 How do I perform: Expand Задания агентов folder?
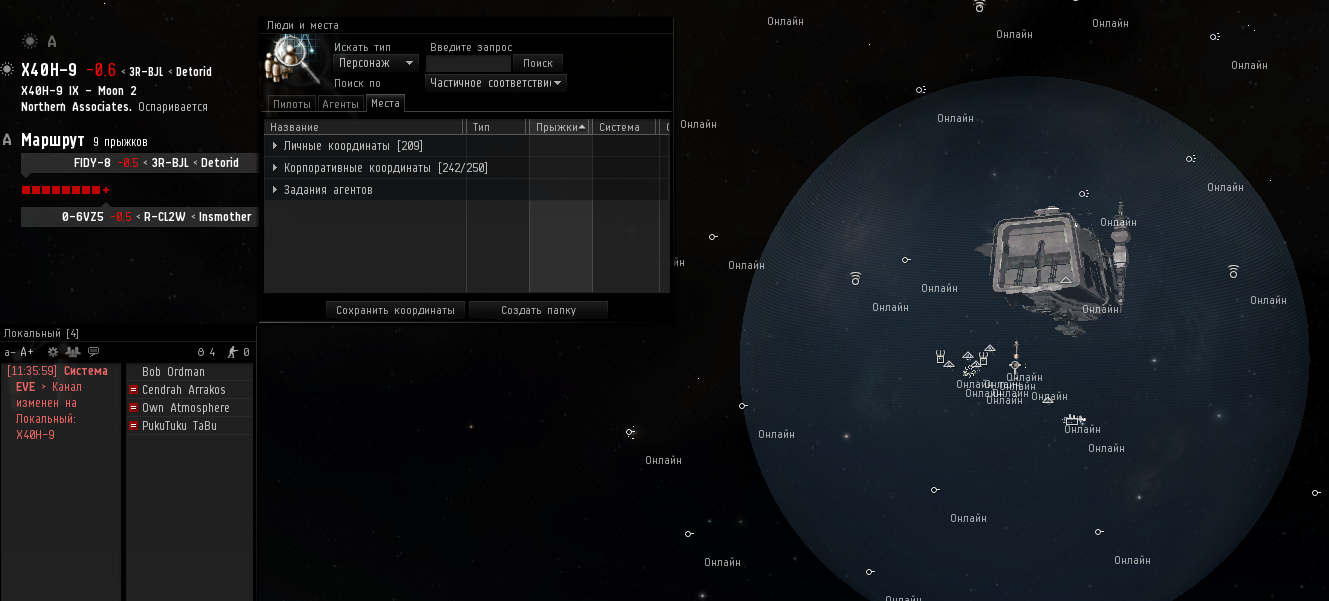275,190
